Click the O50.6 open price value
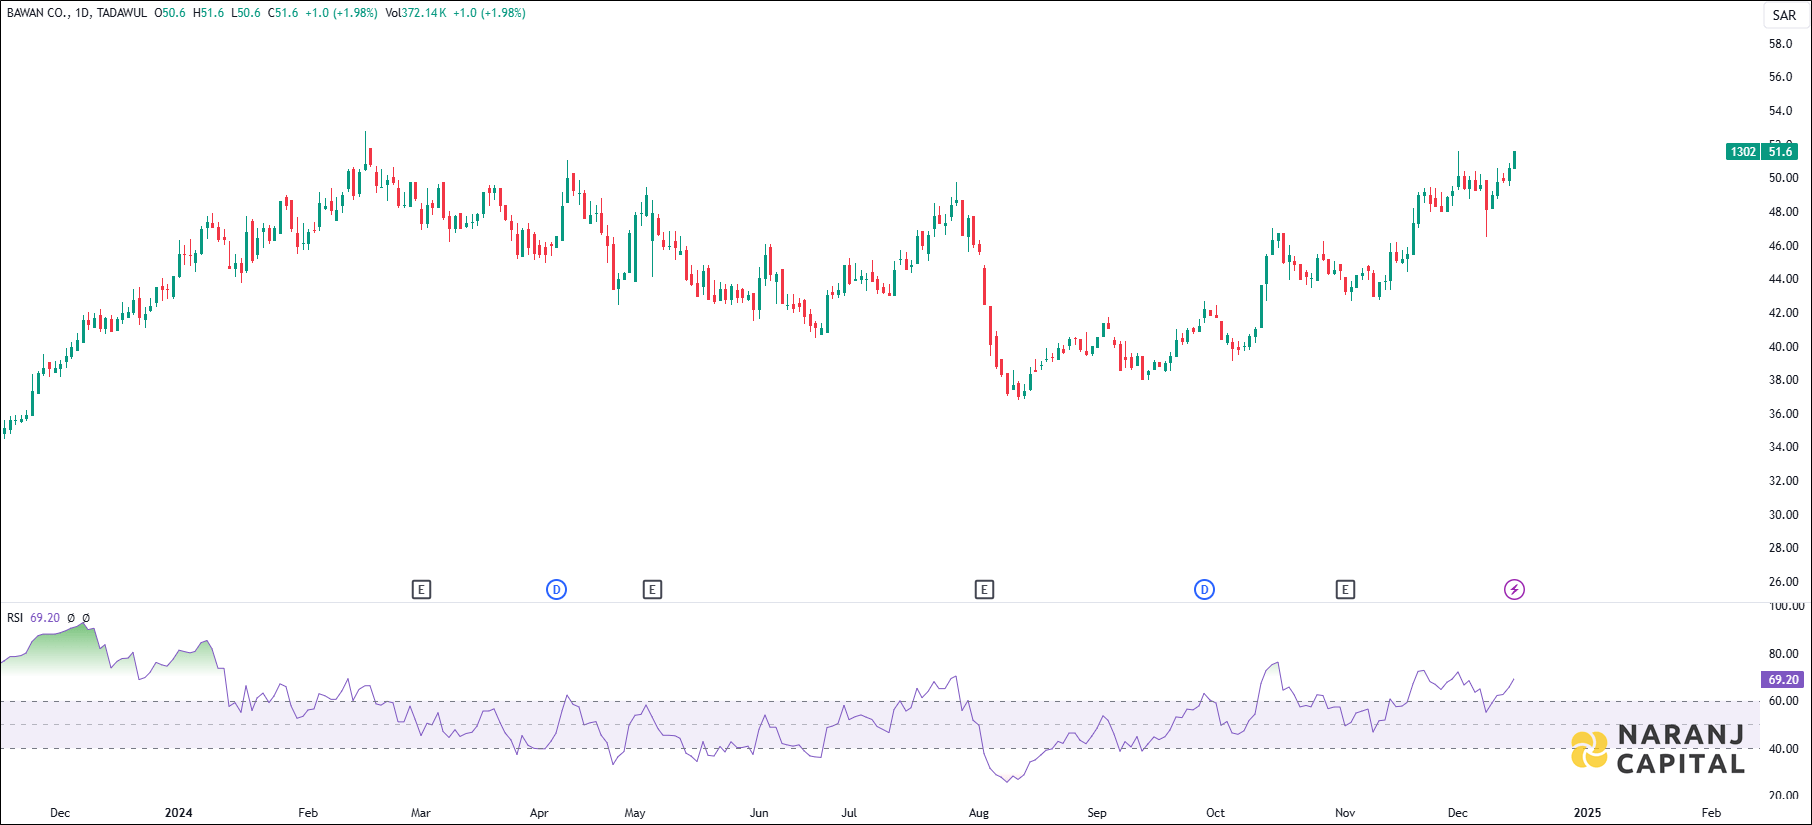The image size is (1812, 825). [x=170, y=13]
